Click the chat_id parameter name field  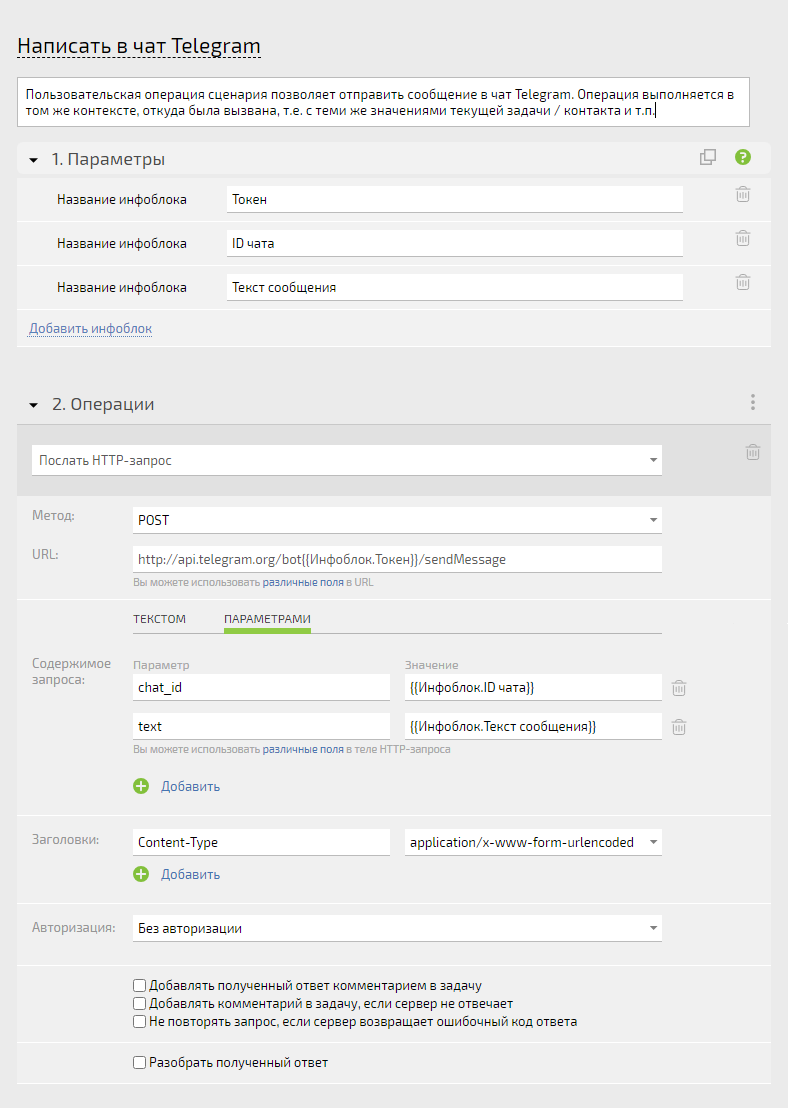pos(261,688)
